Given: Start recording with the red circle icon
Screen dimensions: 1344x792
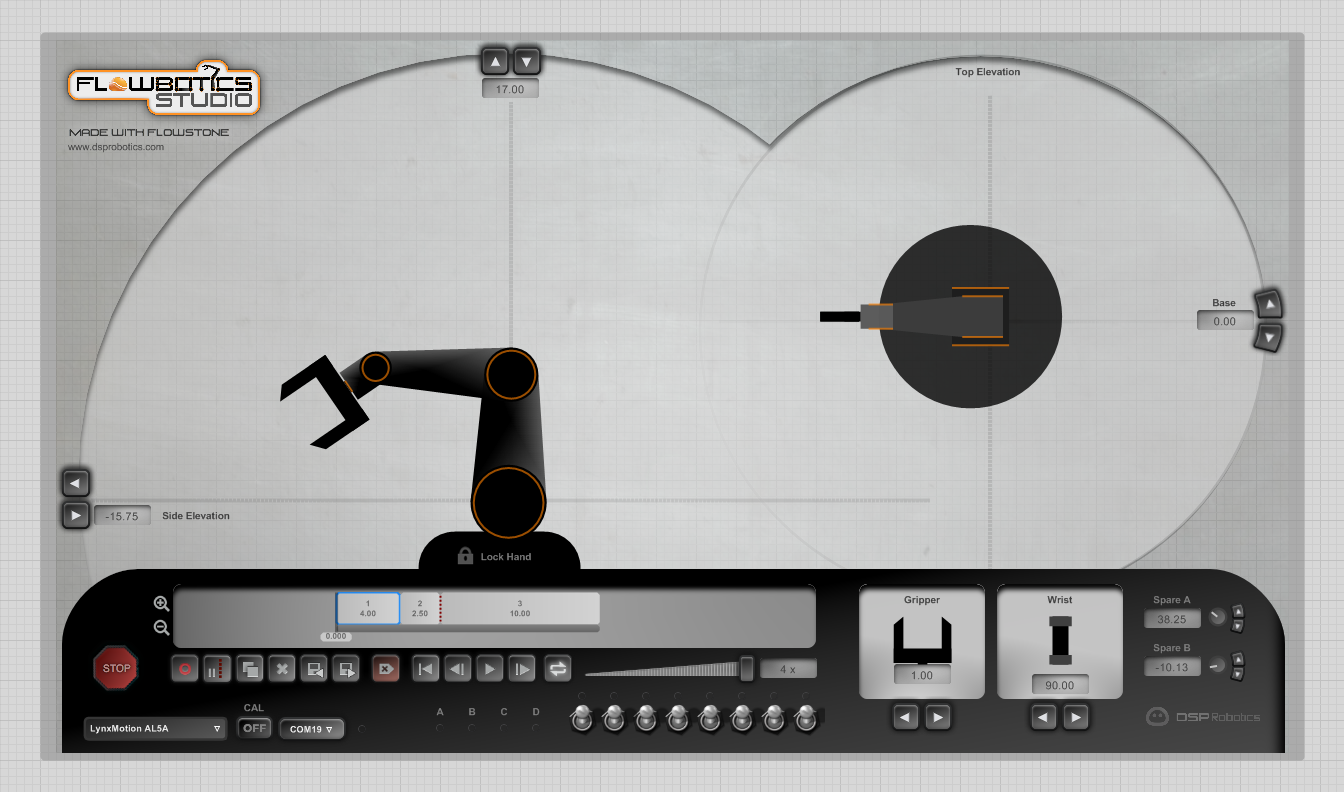Looking at the screenshot, I should pos(184,669).
